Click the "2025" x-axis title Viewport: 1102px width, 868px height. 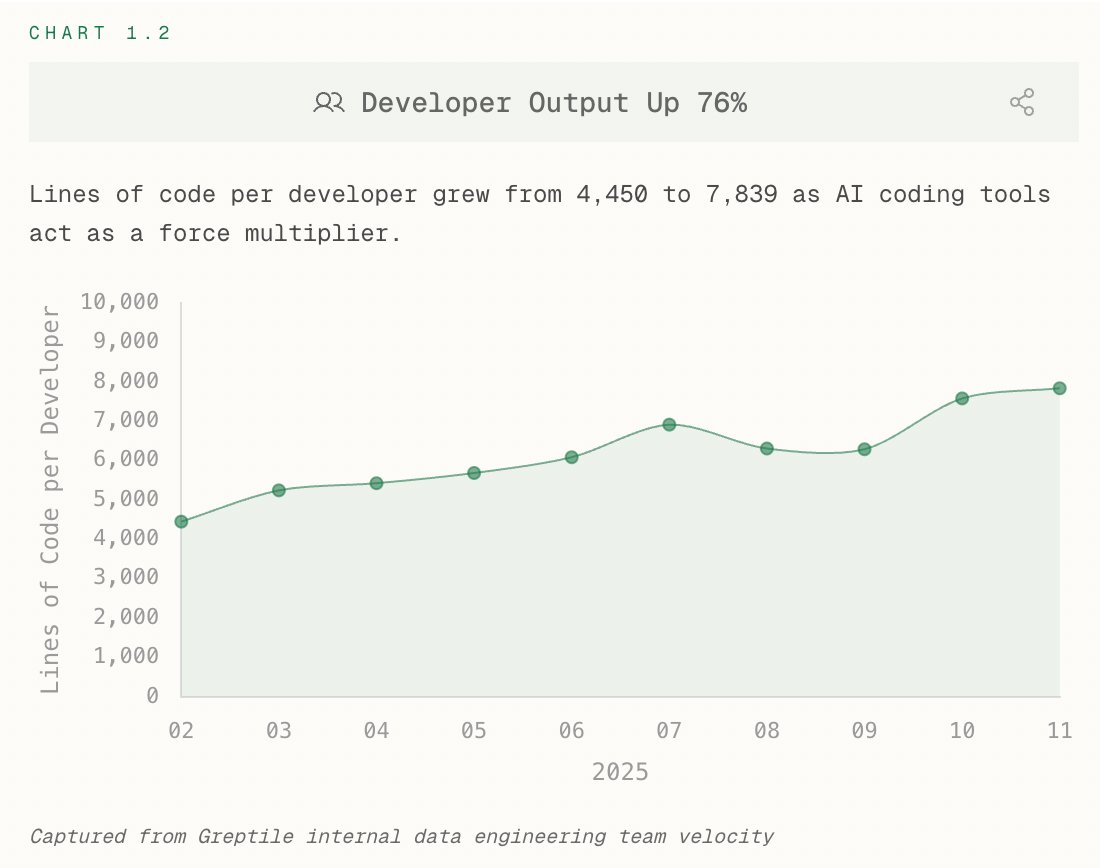pyautogui.click(x=620, y=772)
